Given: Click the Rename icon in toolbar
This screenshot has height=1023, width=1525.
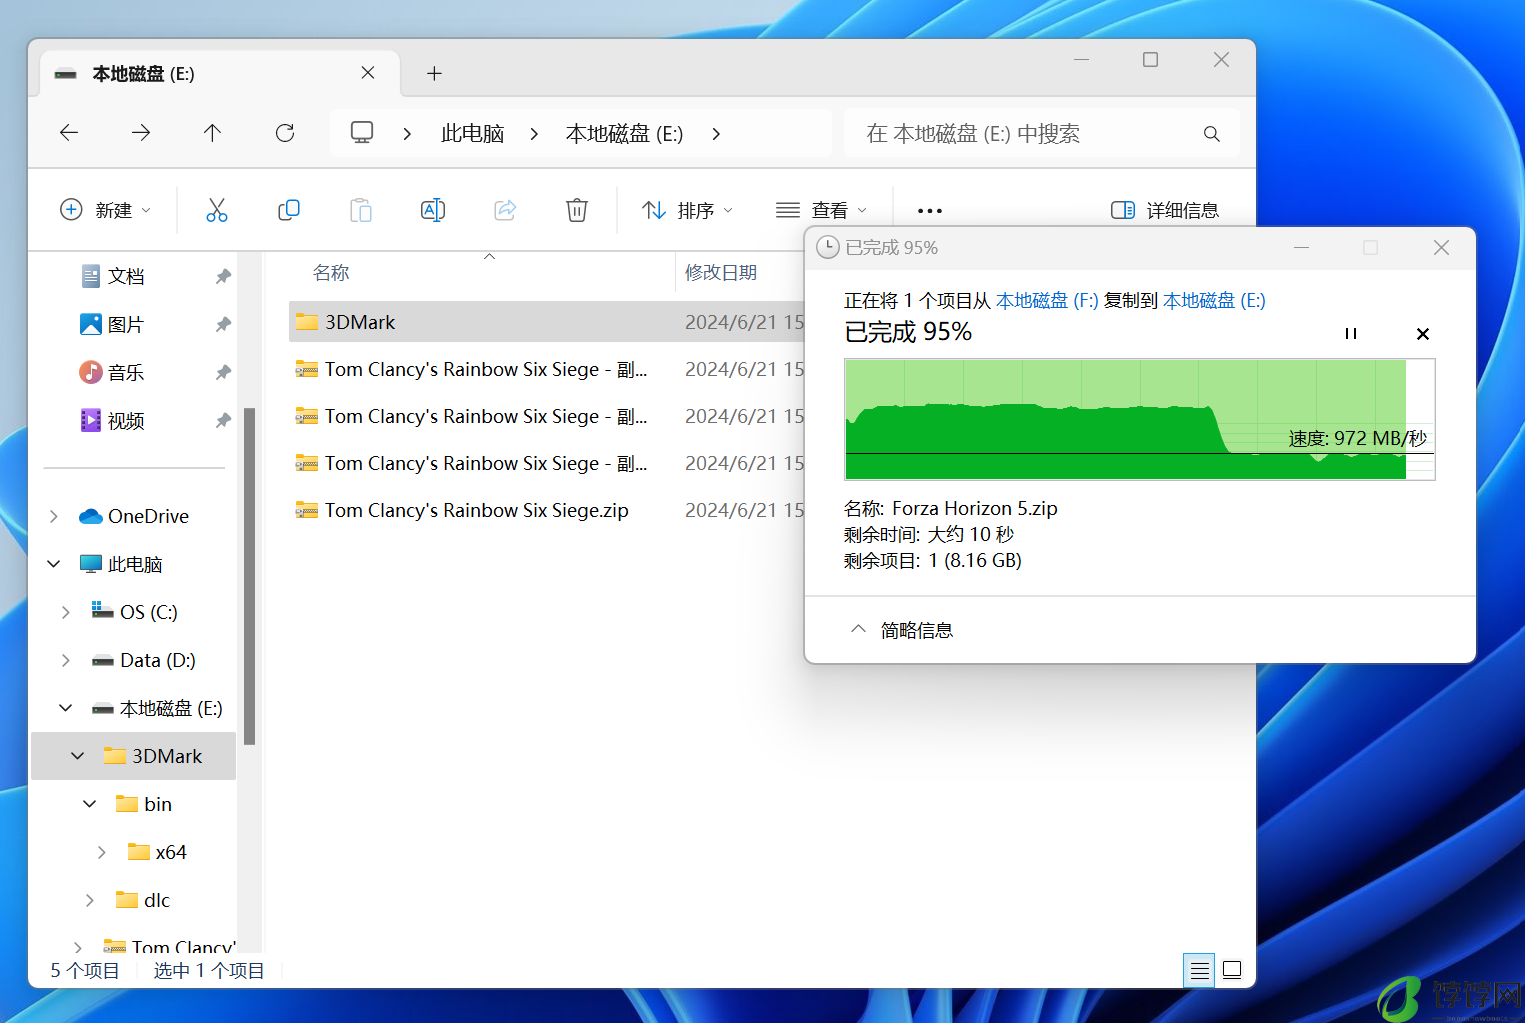Looking at the screenshot, I should pyautogui.click(x=433, y=210).
